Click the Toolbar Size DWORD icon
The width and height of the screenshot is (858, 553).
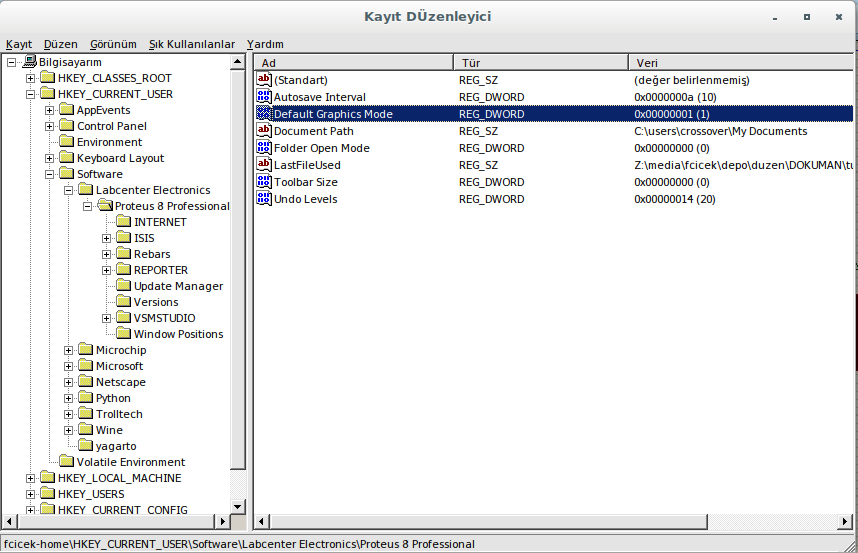264,182
